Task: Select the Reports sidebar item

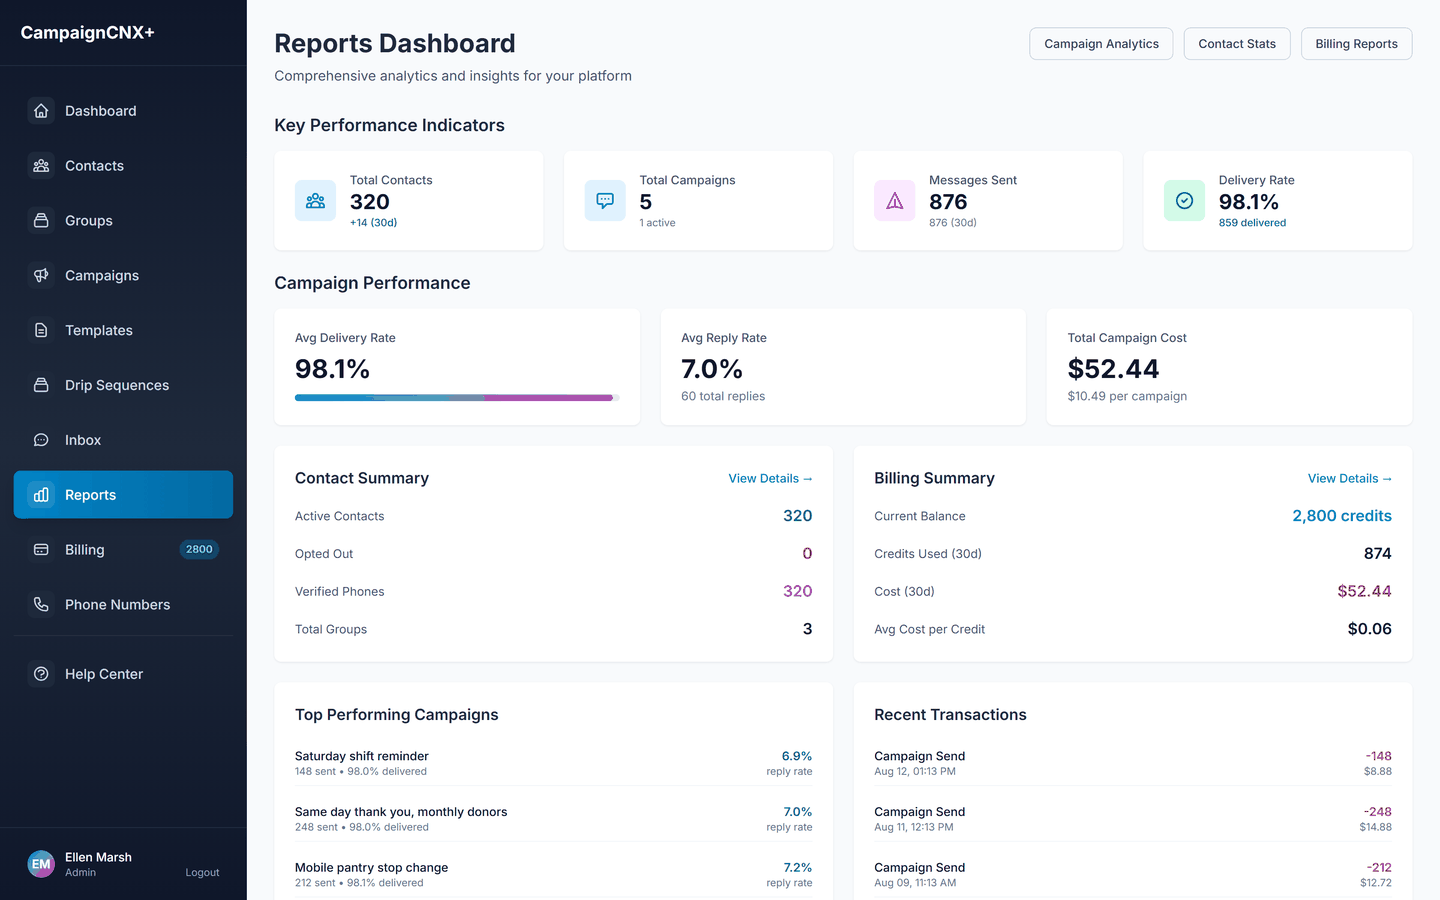Action: (123, 495)
